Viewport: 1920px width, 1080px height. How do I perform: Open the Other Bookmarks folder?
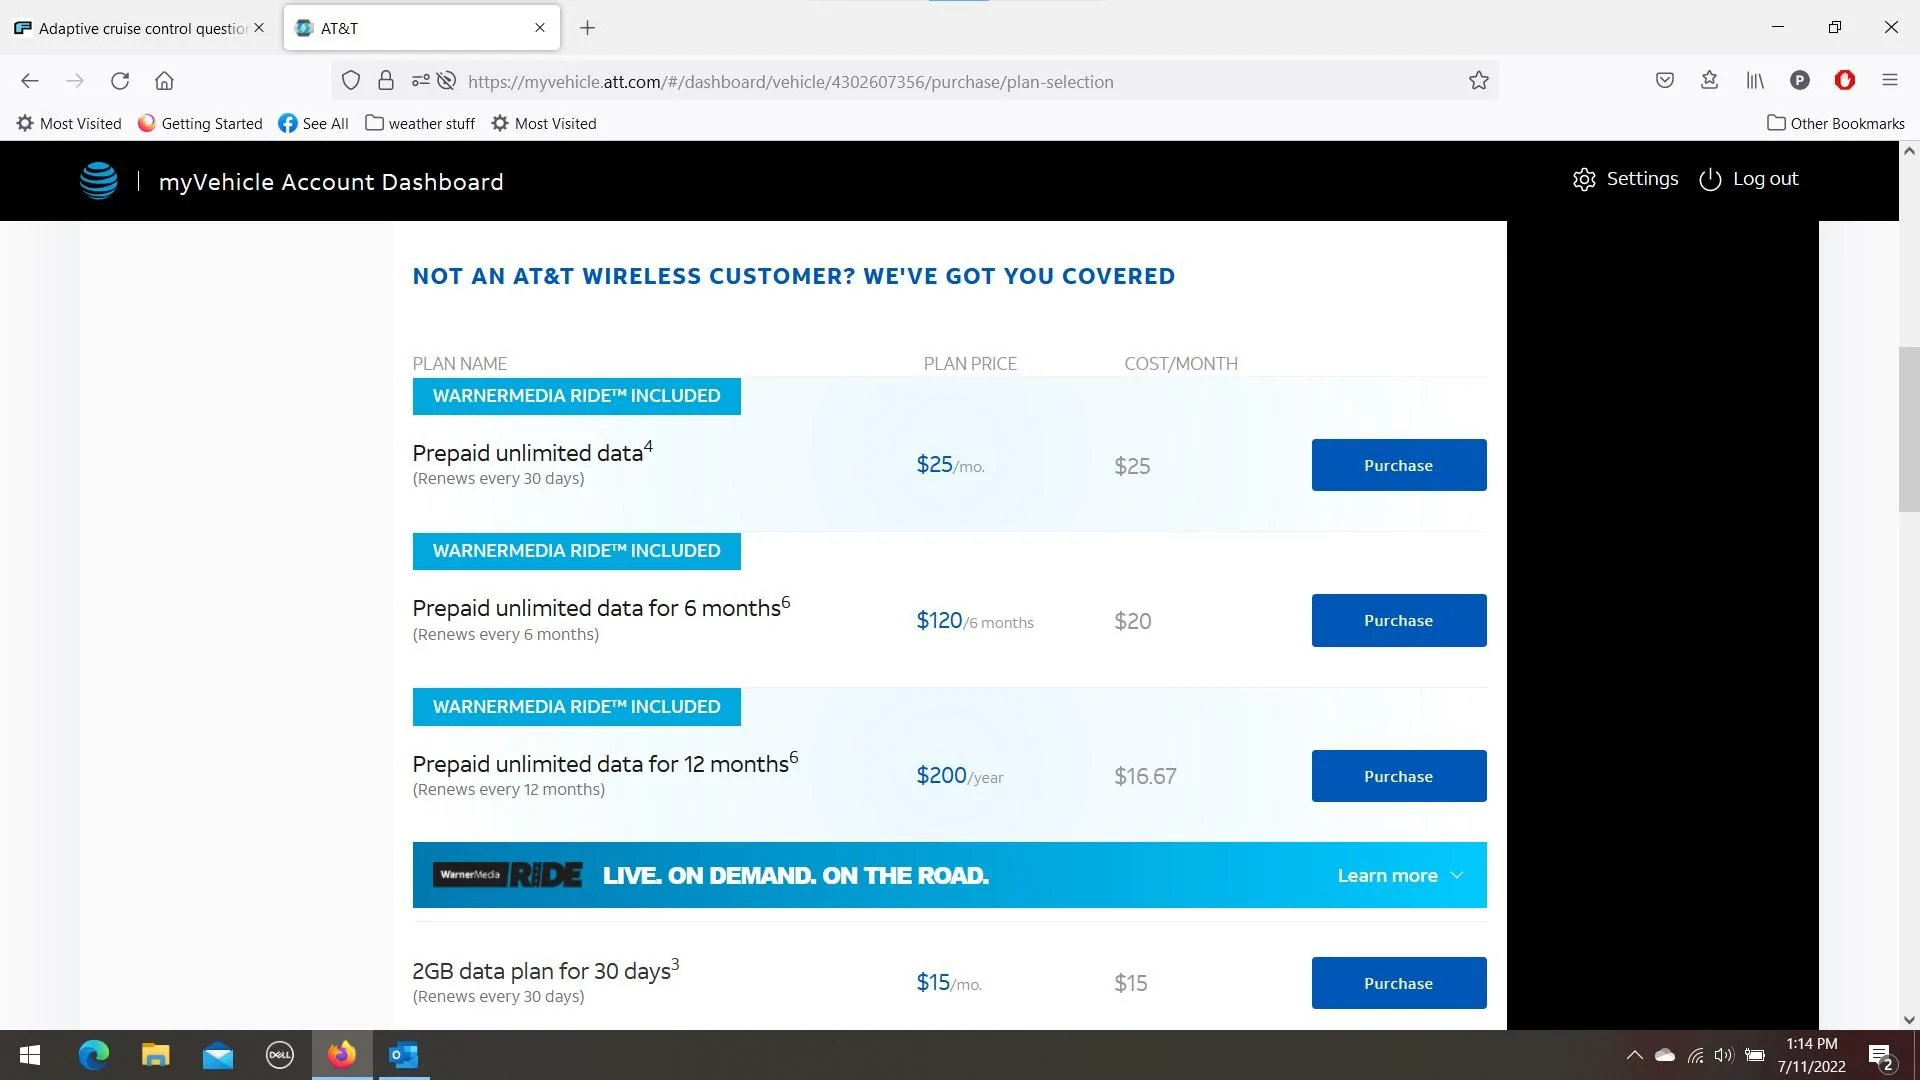[1835, 123]
